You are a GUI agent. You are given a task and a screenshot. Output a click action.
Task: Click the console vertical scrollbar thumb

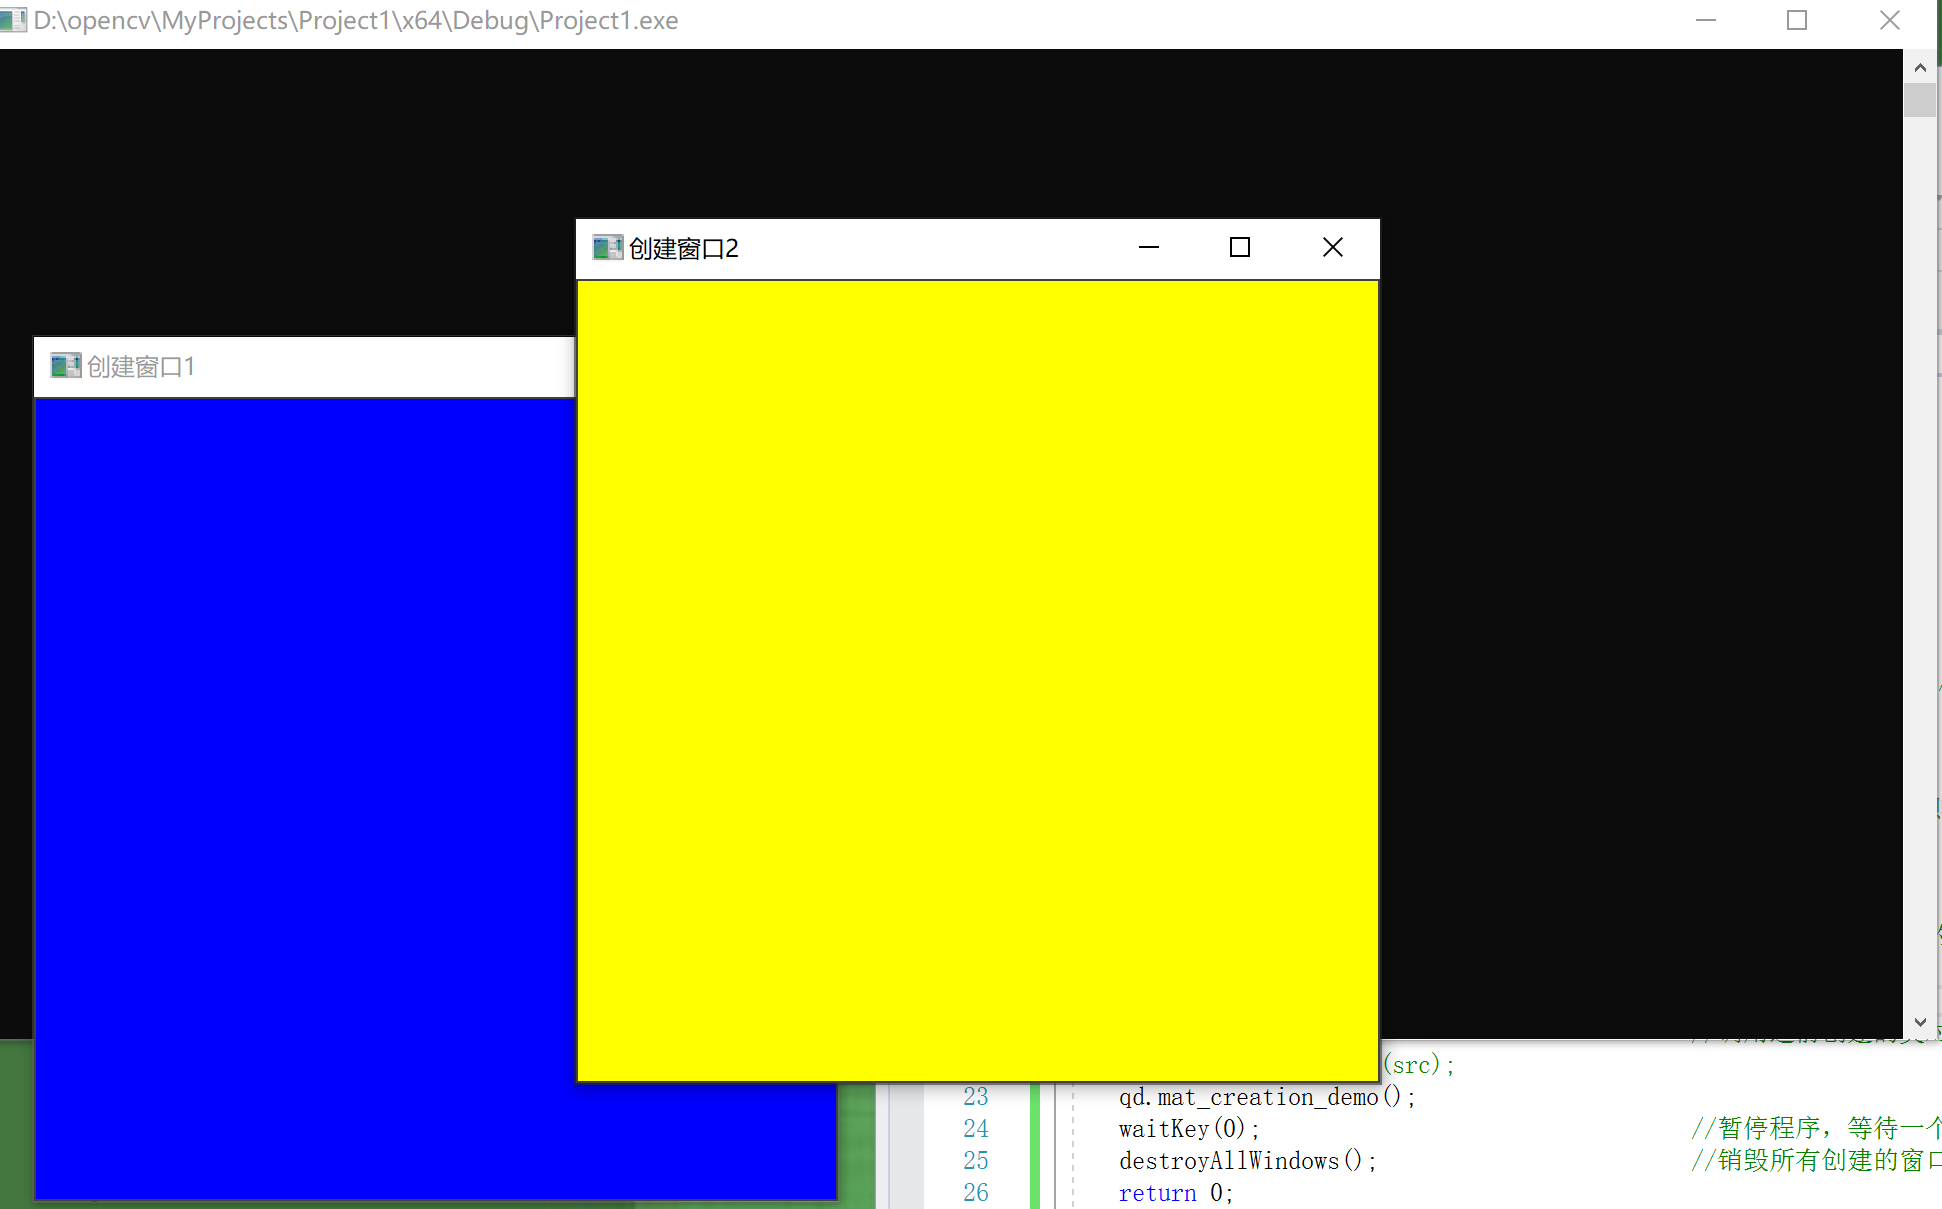tap(1920, 101)
